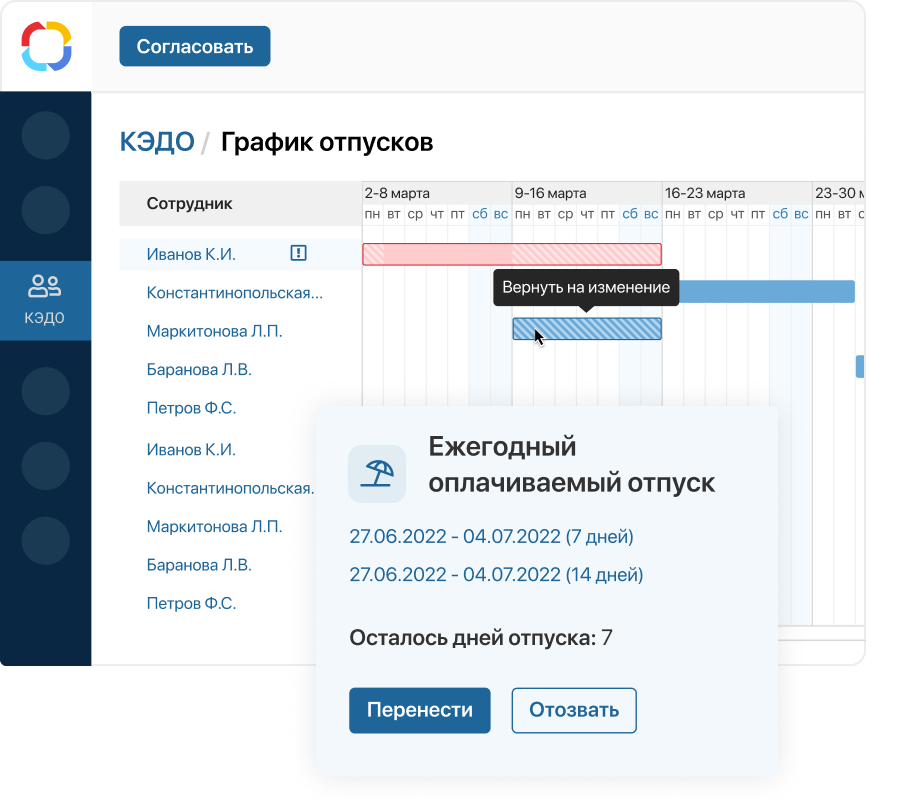
Task: Click the colorful app logo icon
Action: [x=46, y=46]
